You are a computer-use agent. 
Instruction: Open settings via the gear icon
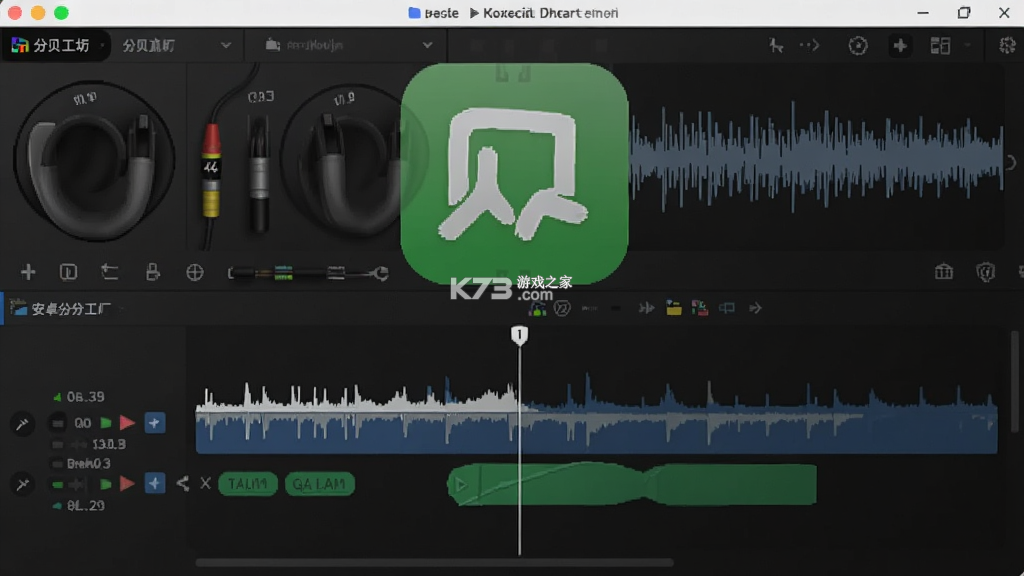pyautogui.click(x=1008, y=45)
